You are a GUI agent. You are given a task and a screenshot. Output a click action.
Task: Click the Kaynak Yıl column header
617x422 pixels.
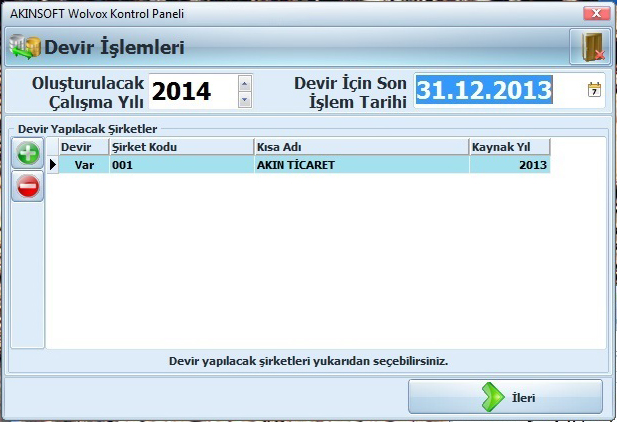[x=510, y=147]
